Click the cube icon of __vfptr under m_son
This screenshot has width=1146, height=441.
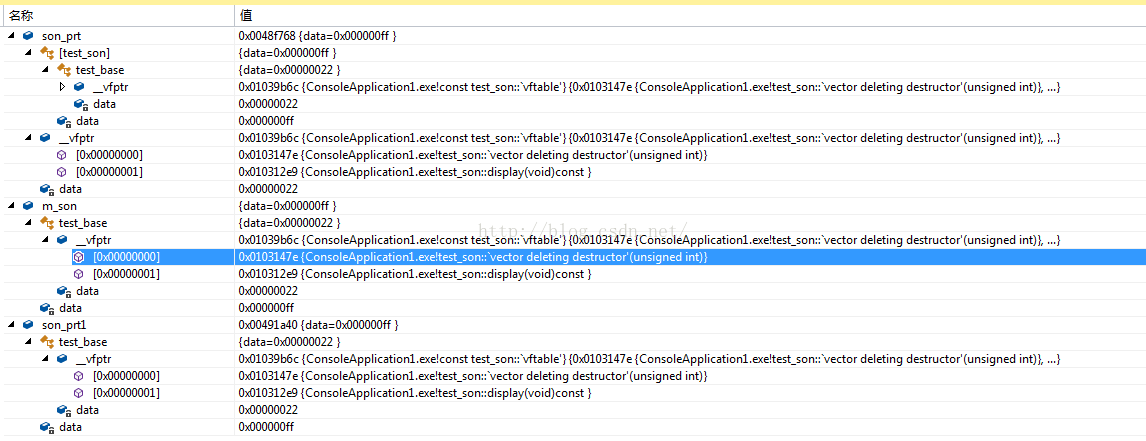[x=62, y=240]
